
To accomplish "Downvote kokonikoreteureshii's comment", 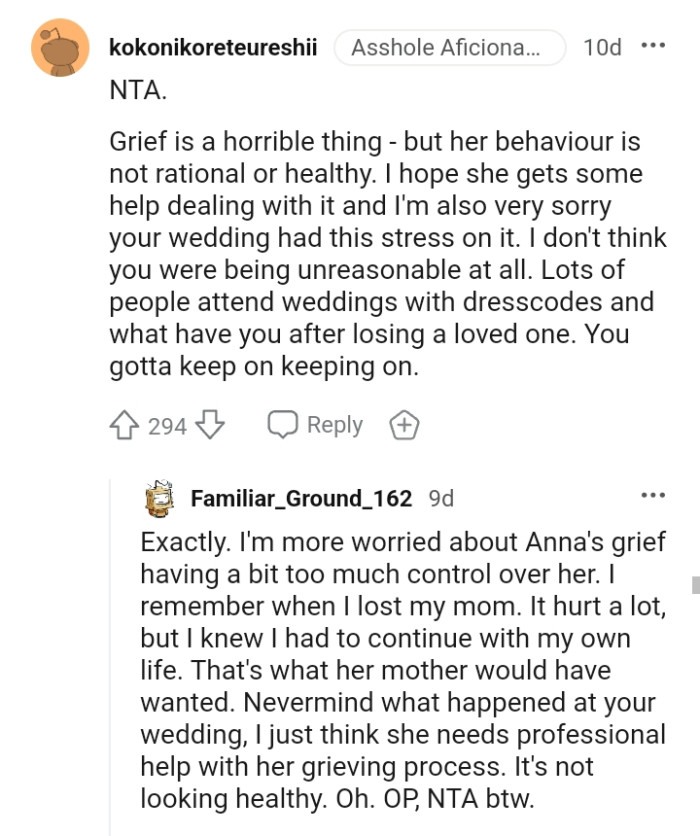I will tap(209, 426).
